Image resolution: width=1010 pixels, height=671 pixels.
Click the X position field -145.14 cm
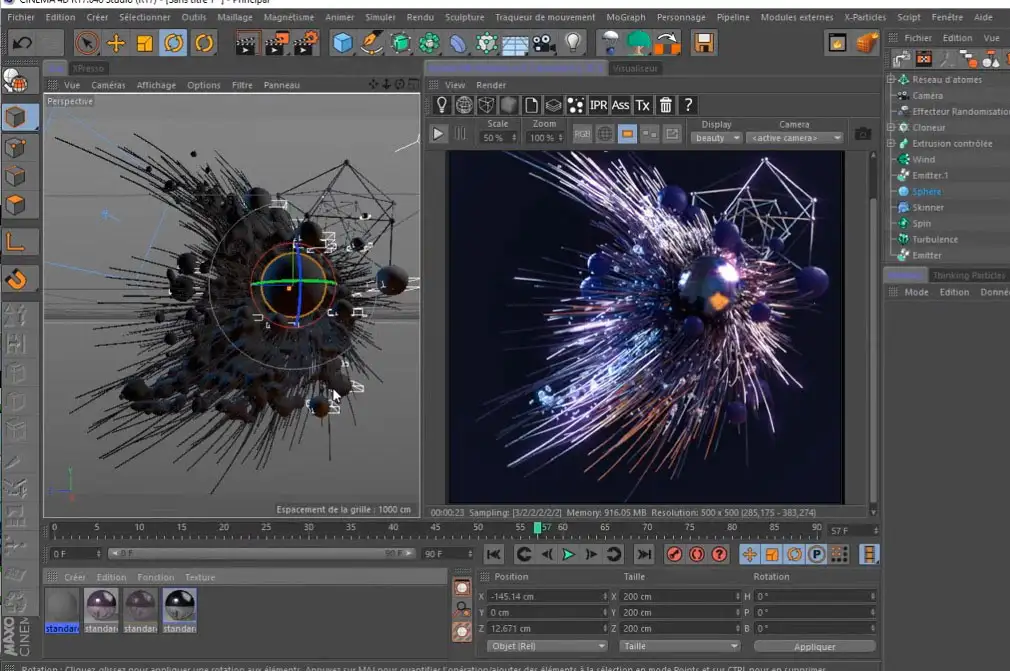tap(548, 596)
